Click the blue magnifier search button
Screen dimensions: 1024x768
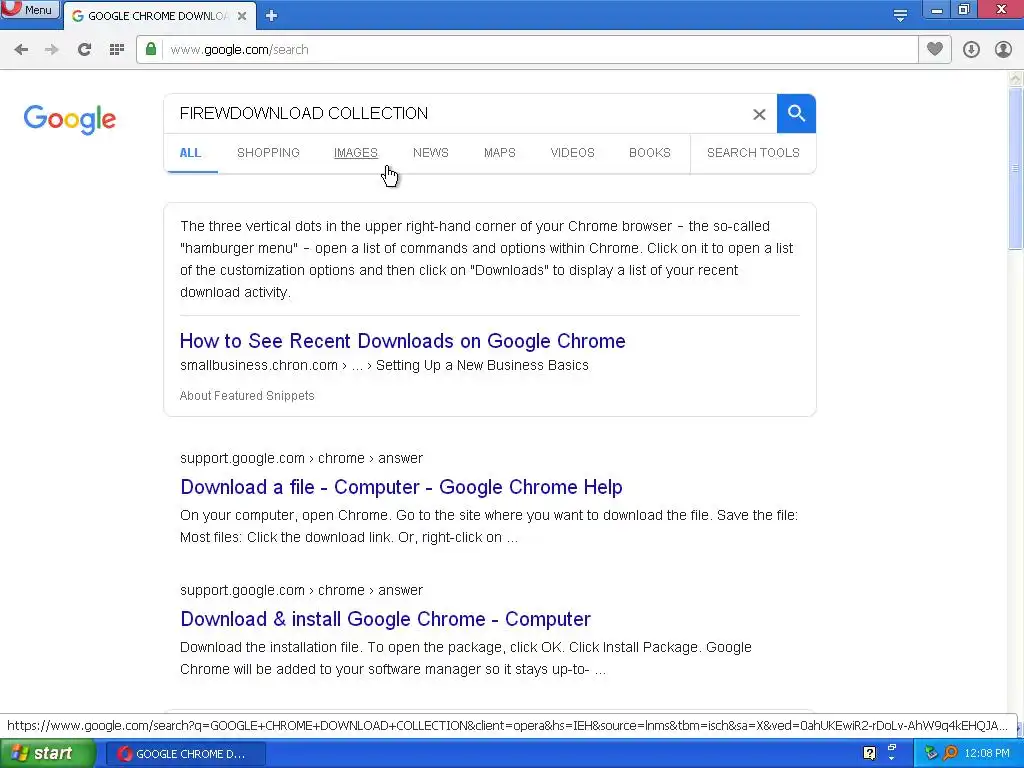796,114
